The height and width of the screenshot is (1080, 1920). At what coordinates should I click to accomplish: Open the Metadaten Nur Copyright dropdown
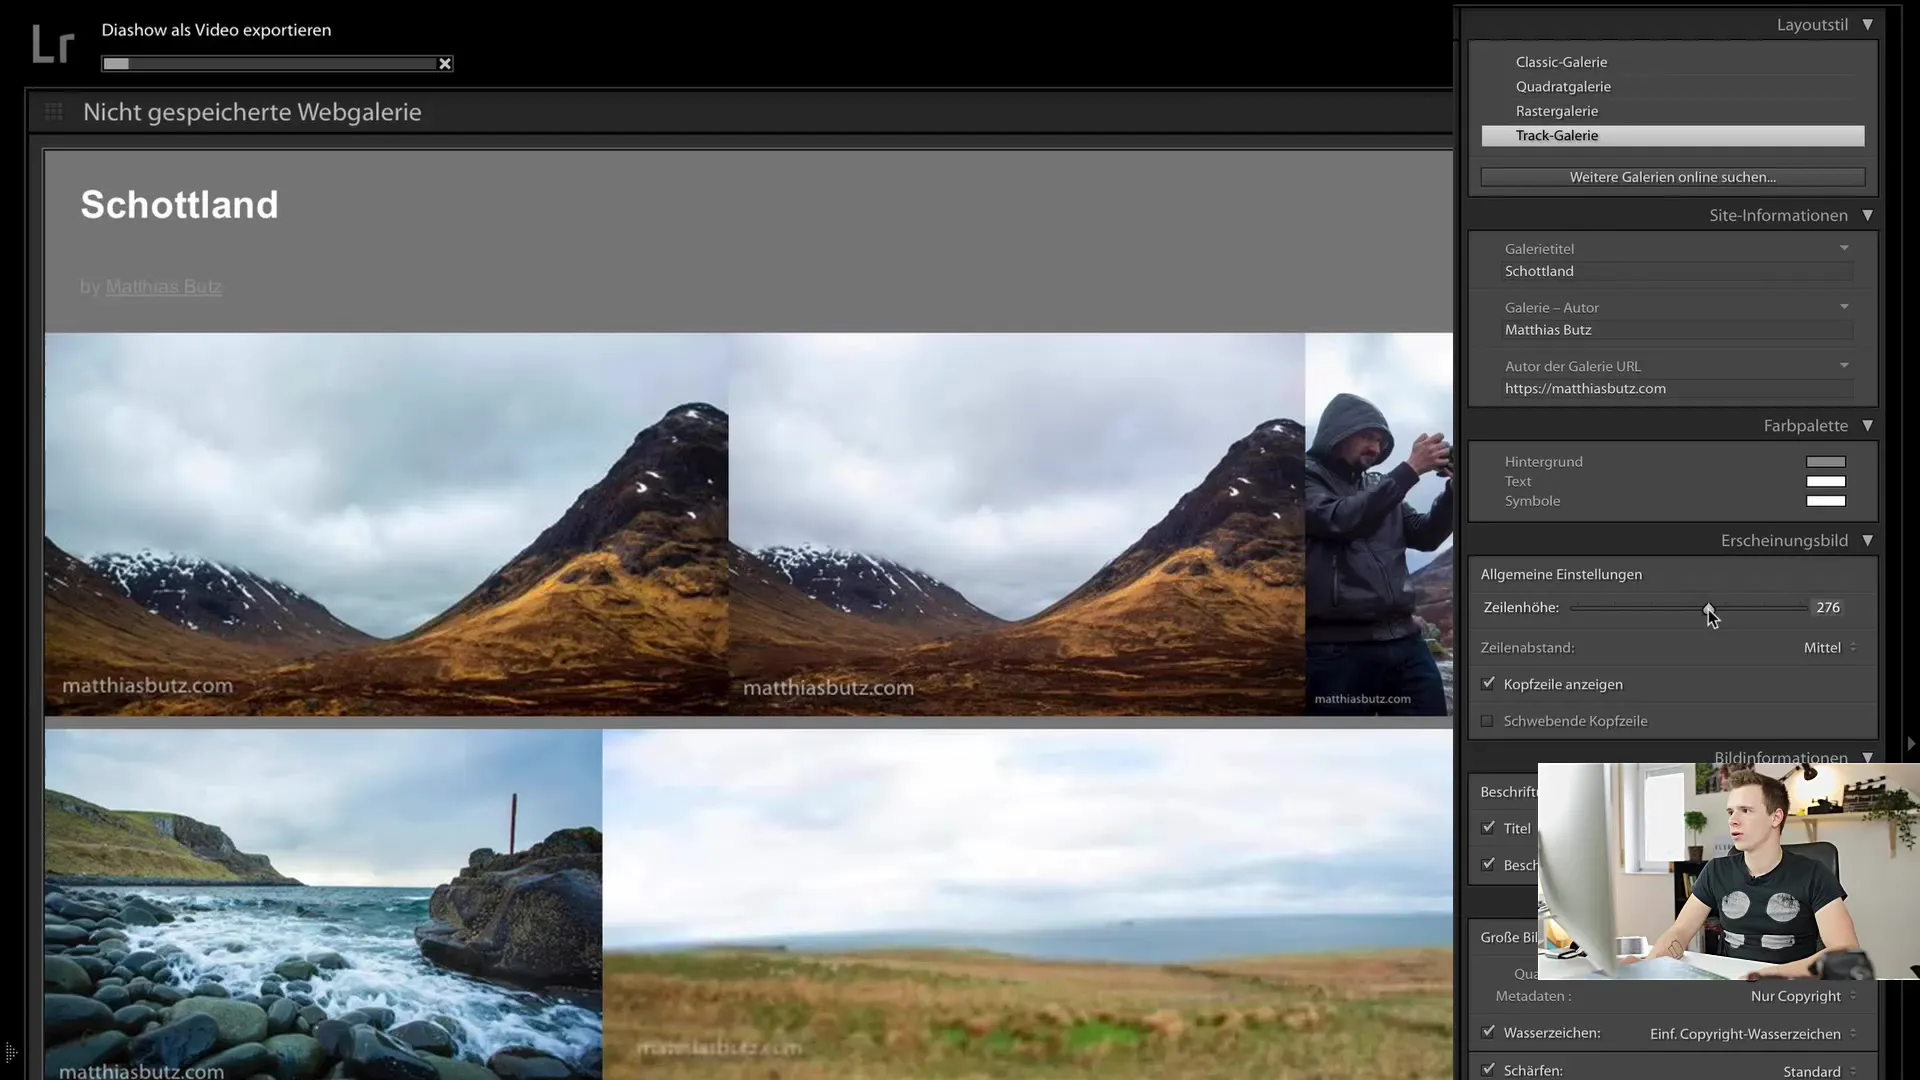[x=1803, y=996]
